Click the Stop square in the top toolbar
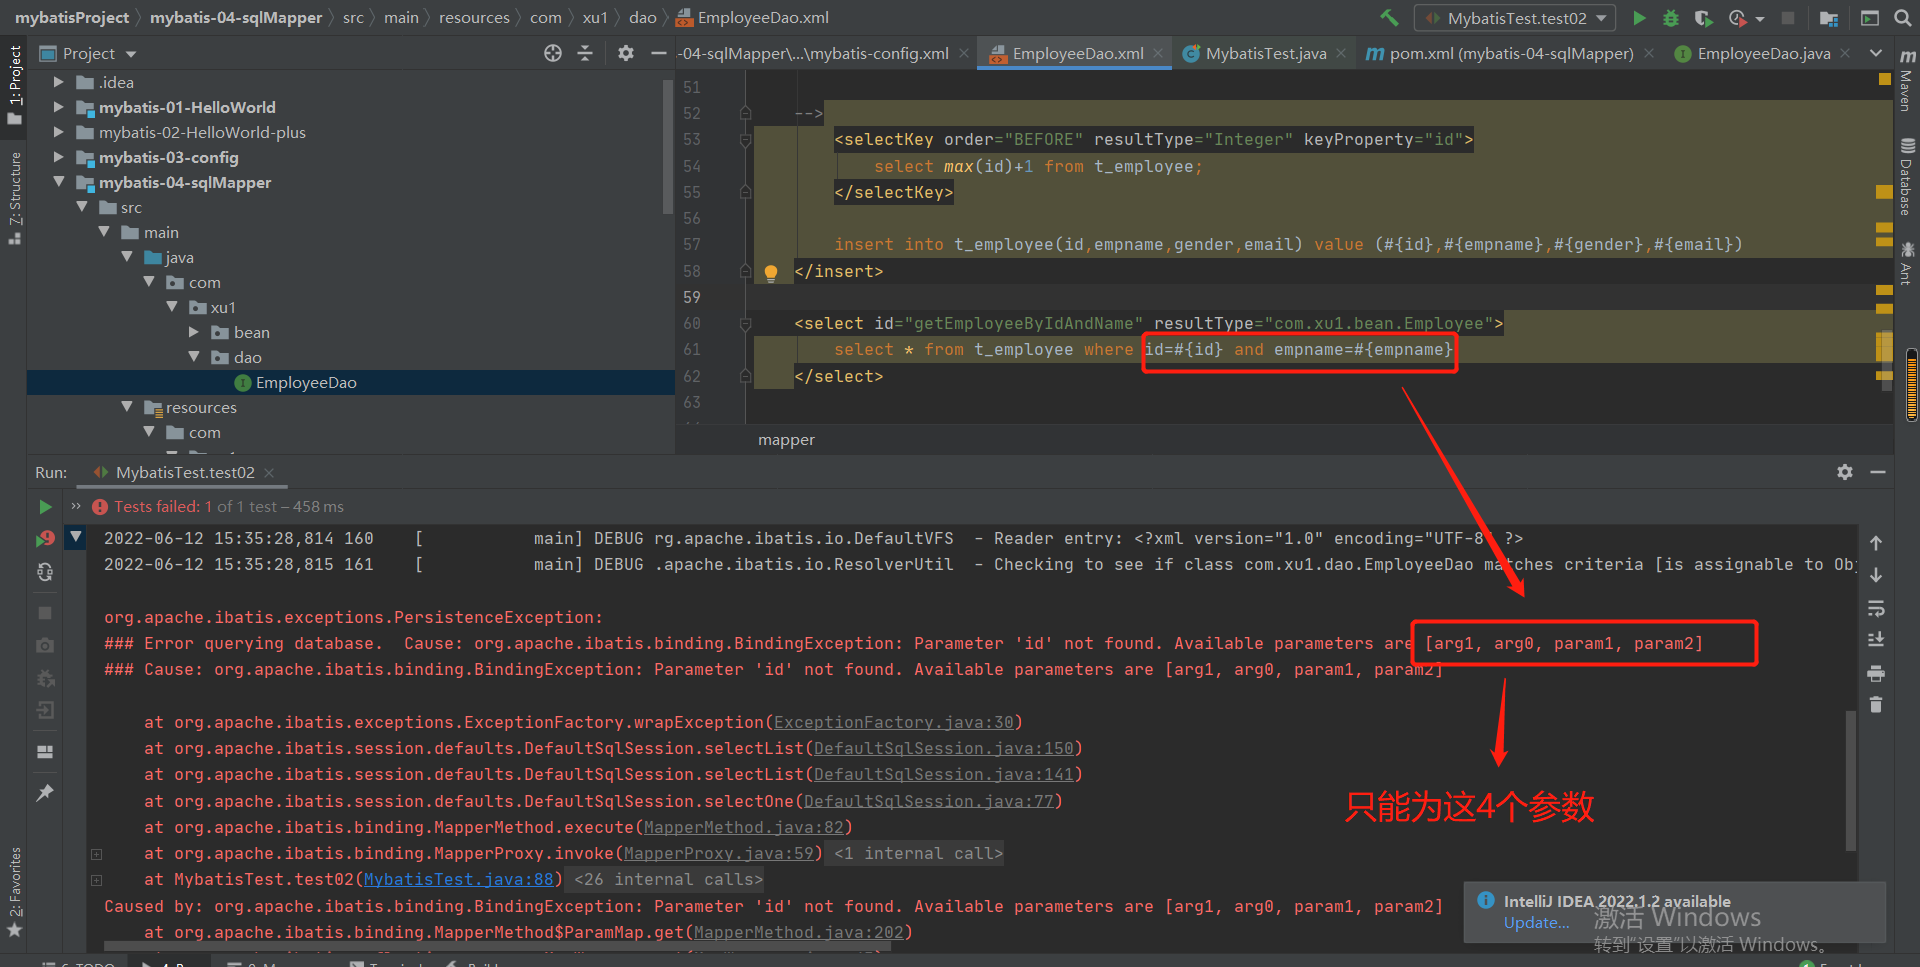 click(x=1788, y=18)
